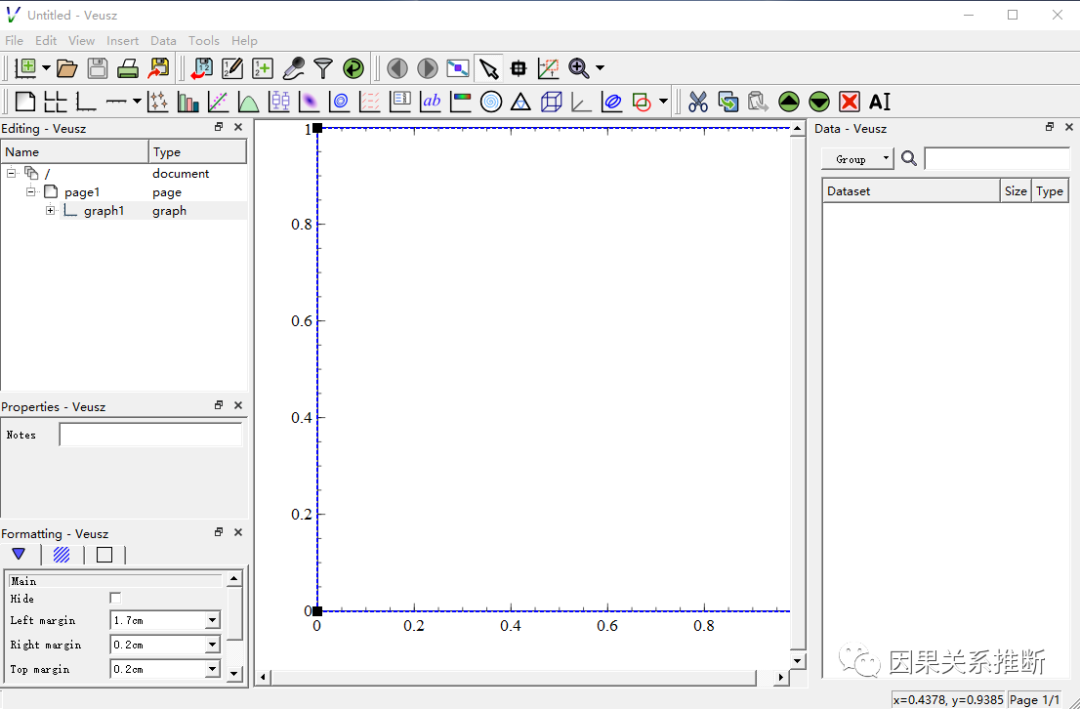Viewport: 1080px width, 709px height.
Task: Delete the selected widget red X
Action: point(849,102)
